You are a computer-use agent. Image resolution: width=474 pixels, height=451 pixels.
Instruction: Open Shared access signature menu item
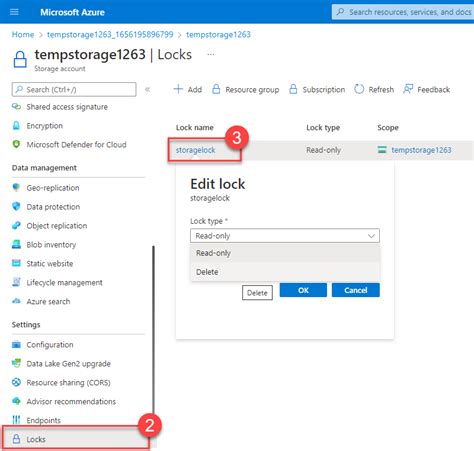(67, 107)
